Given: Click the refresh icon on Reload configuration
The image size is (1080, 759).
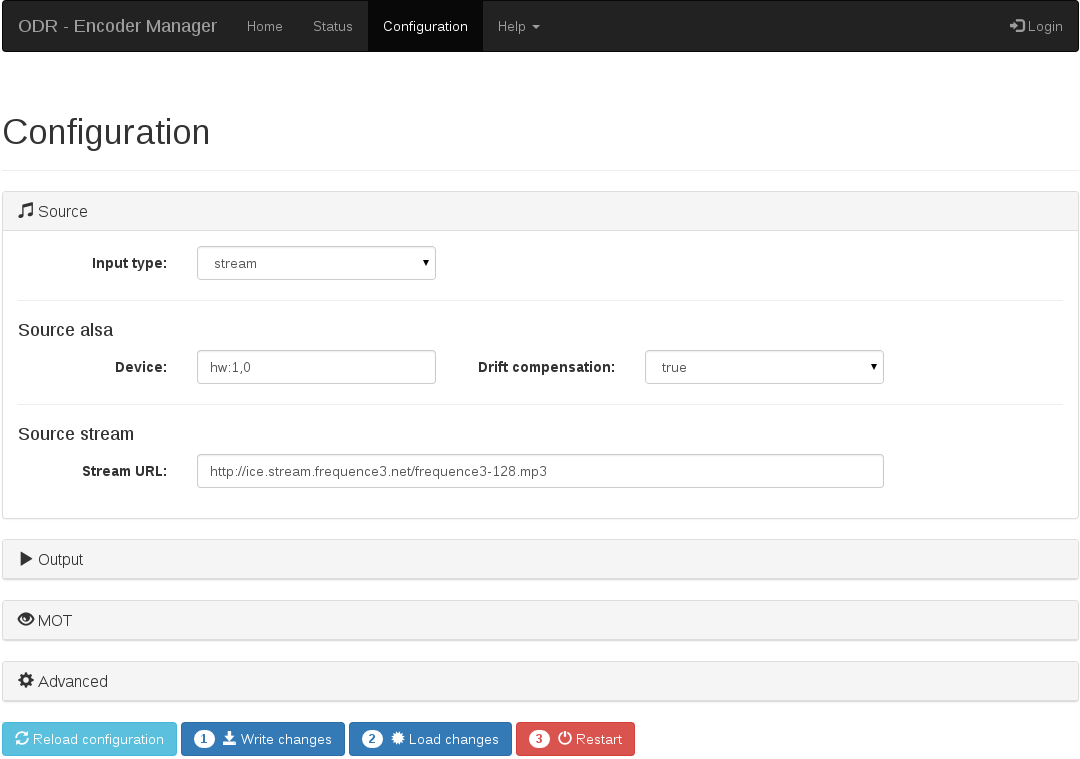Looking at the screenshot, I should [x=22, y=738].
